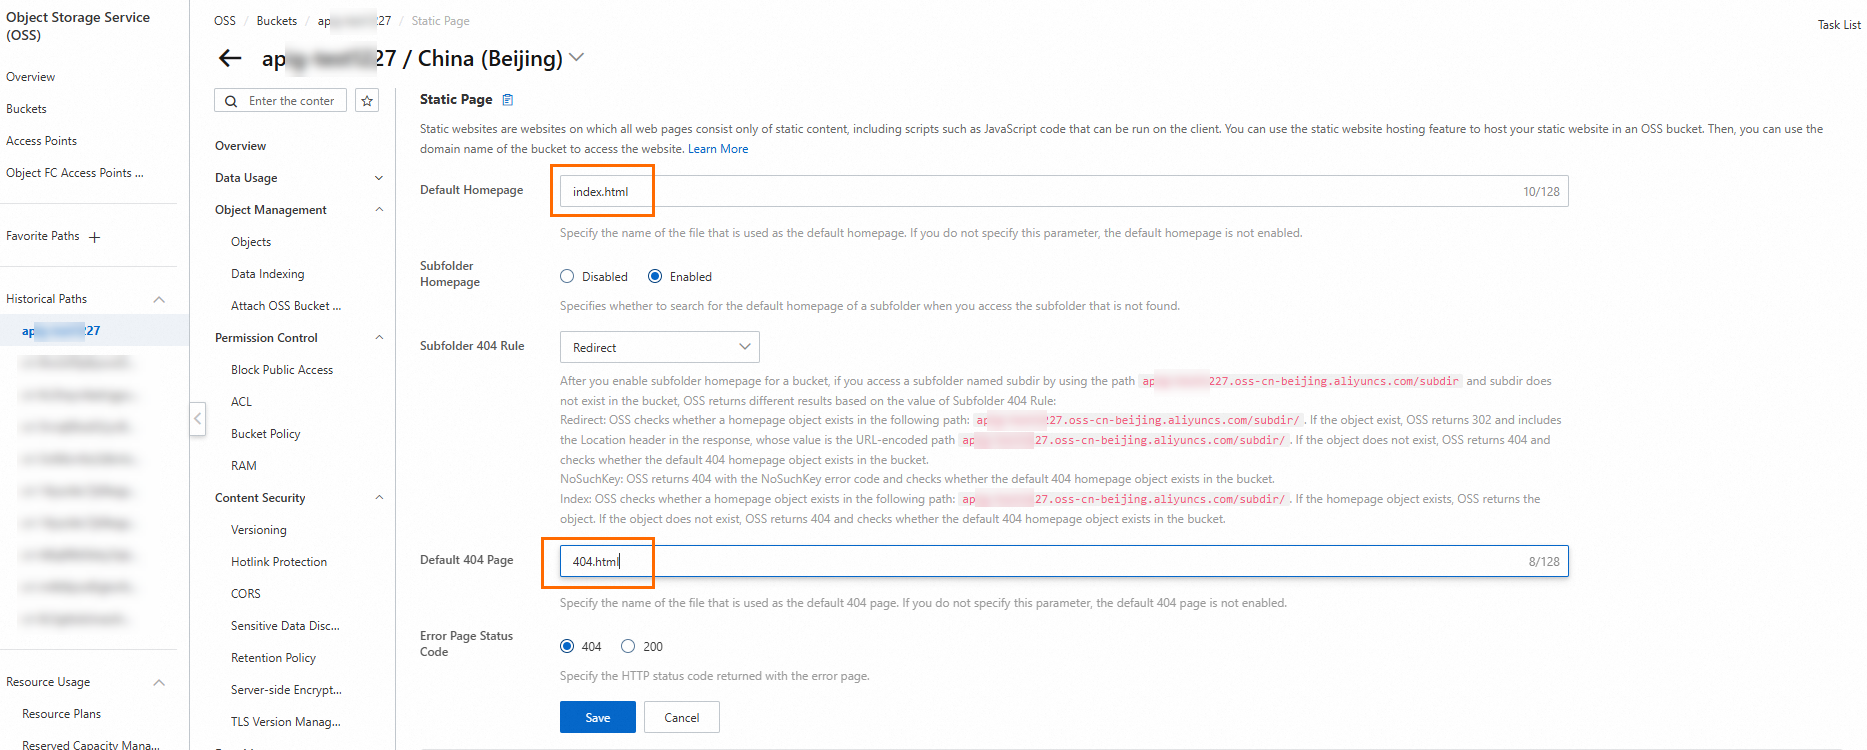Open the bucket Overview menu item
1867x750 pixels.
241,146
